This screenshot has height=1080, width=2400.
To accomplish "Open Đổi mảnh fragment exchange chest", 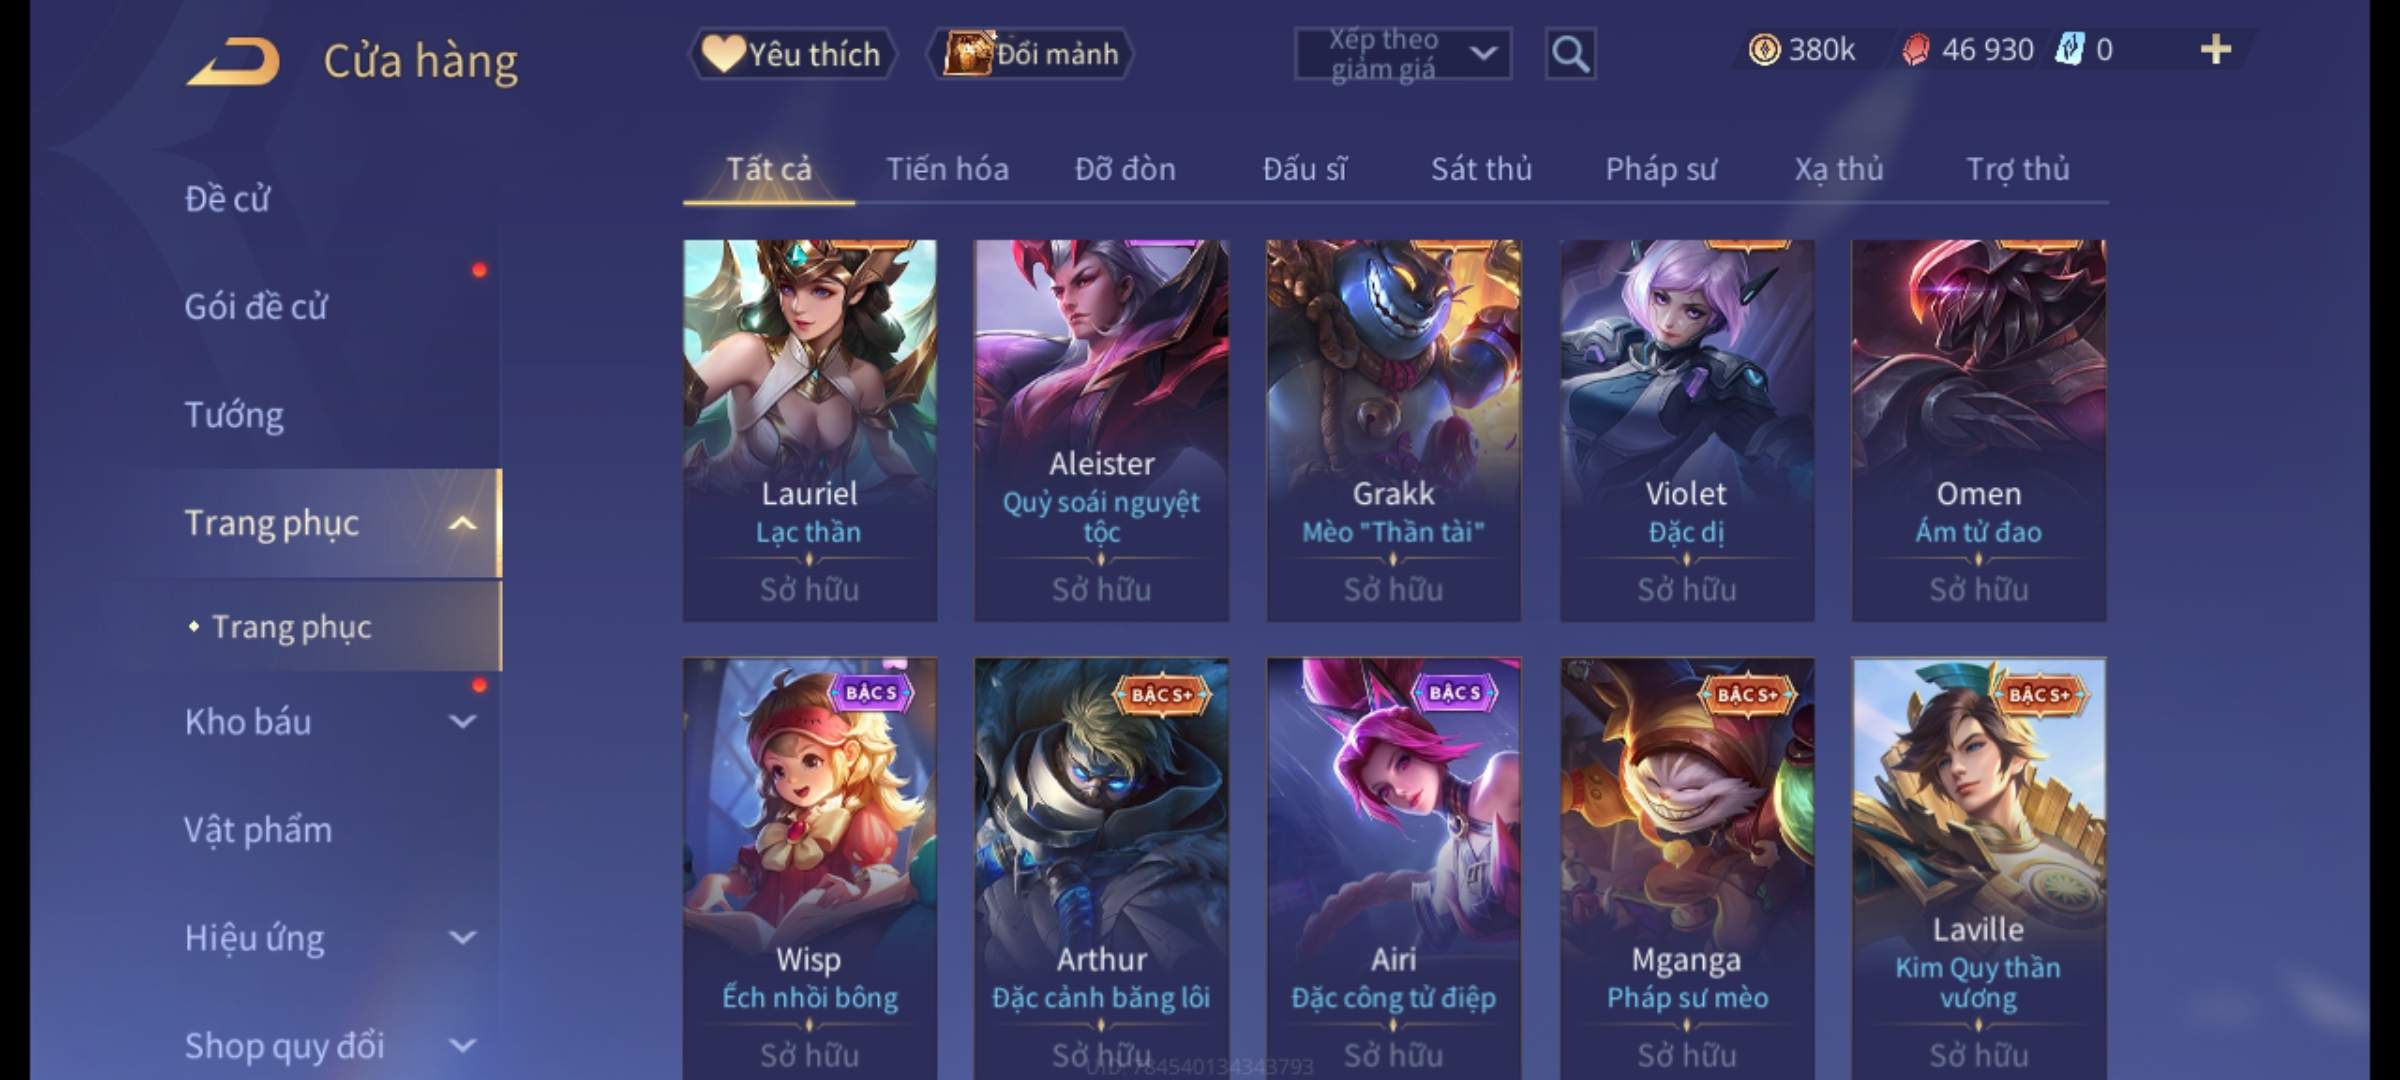I will [1031, 54].
